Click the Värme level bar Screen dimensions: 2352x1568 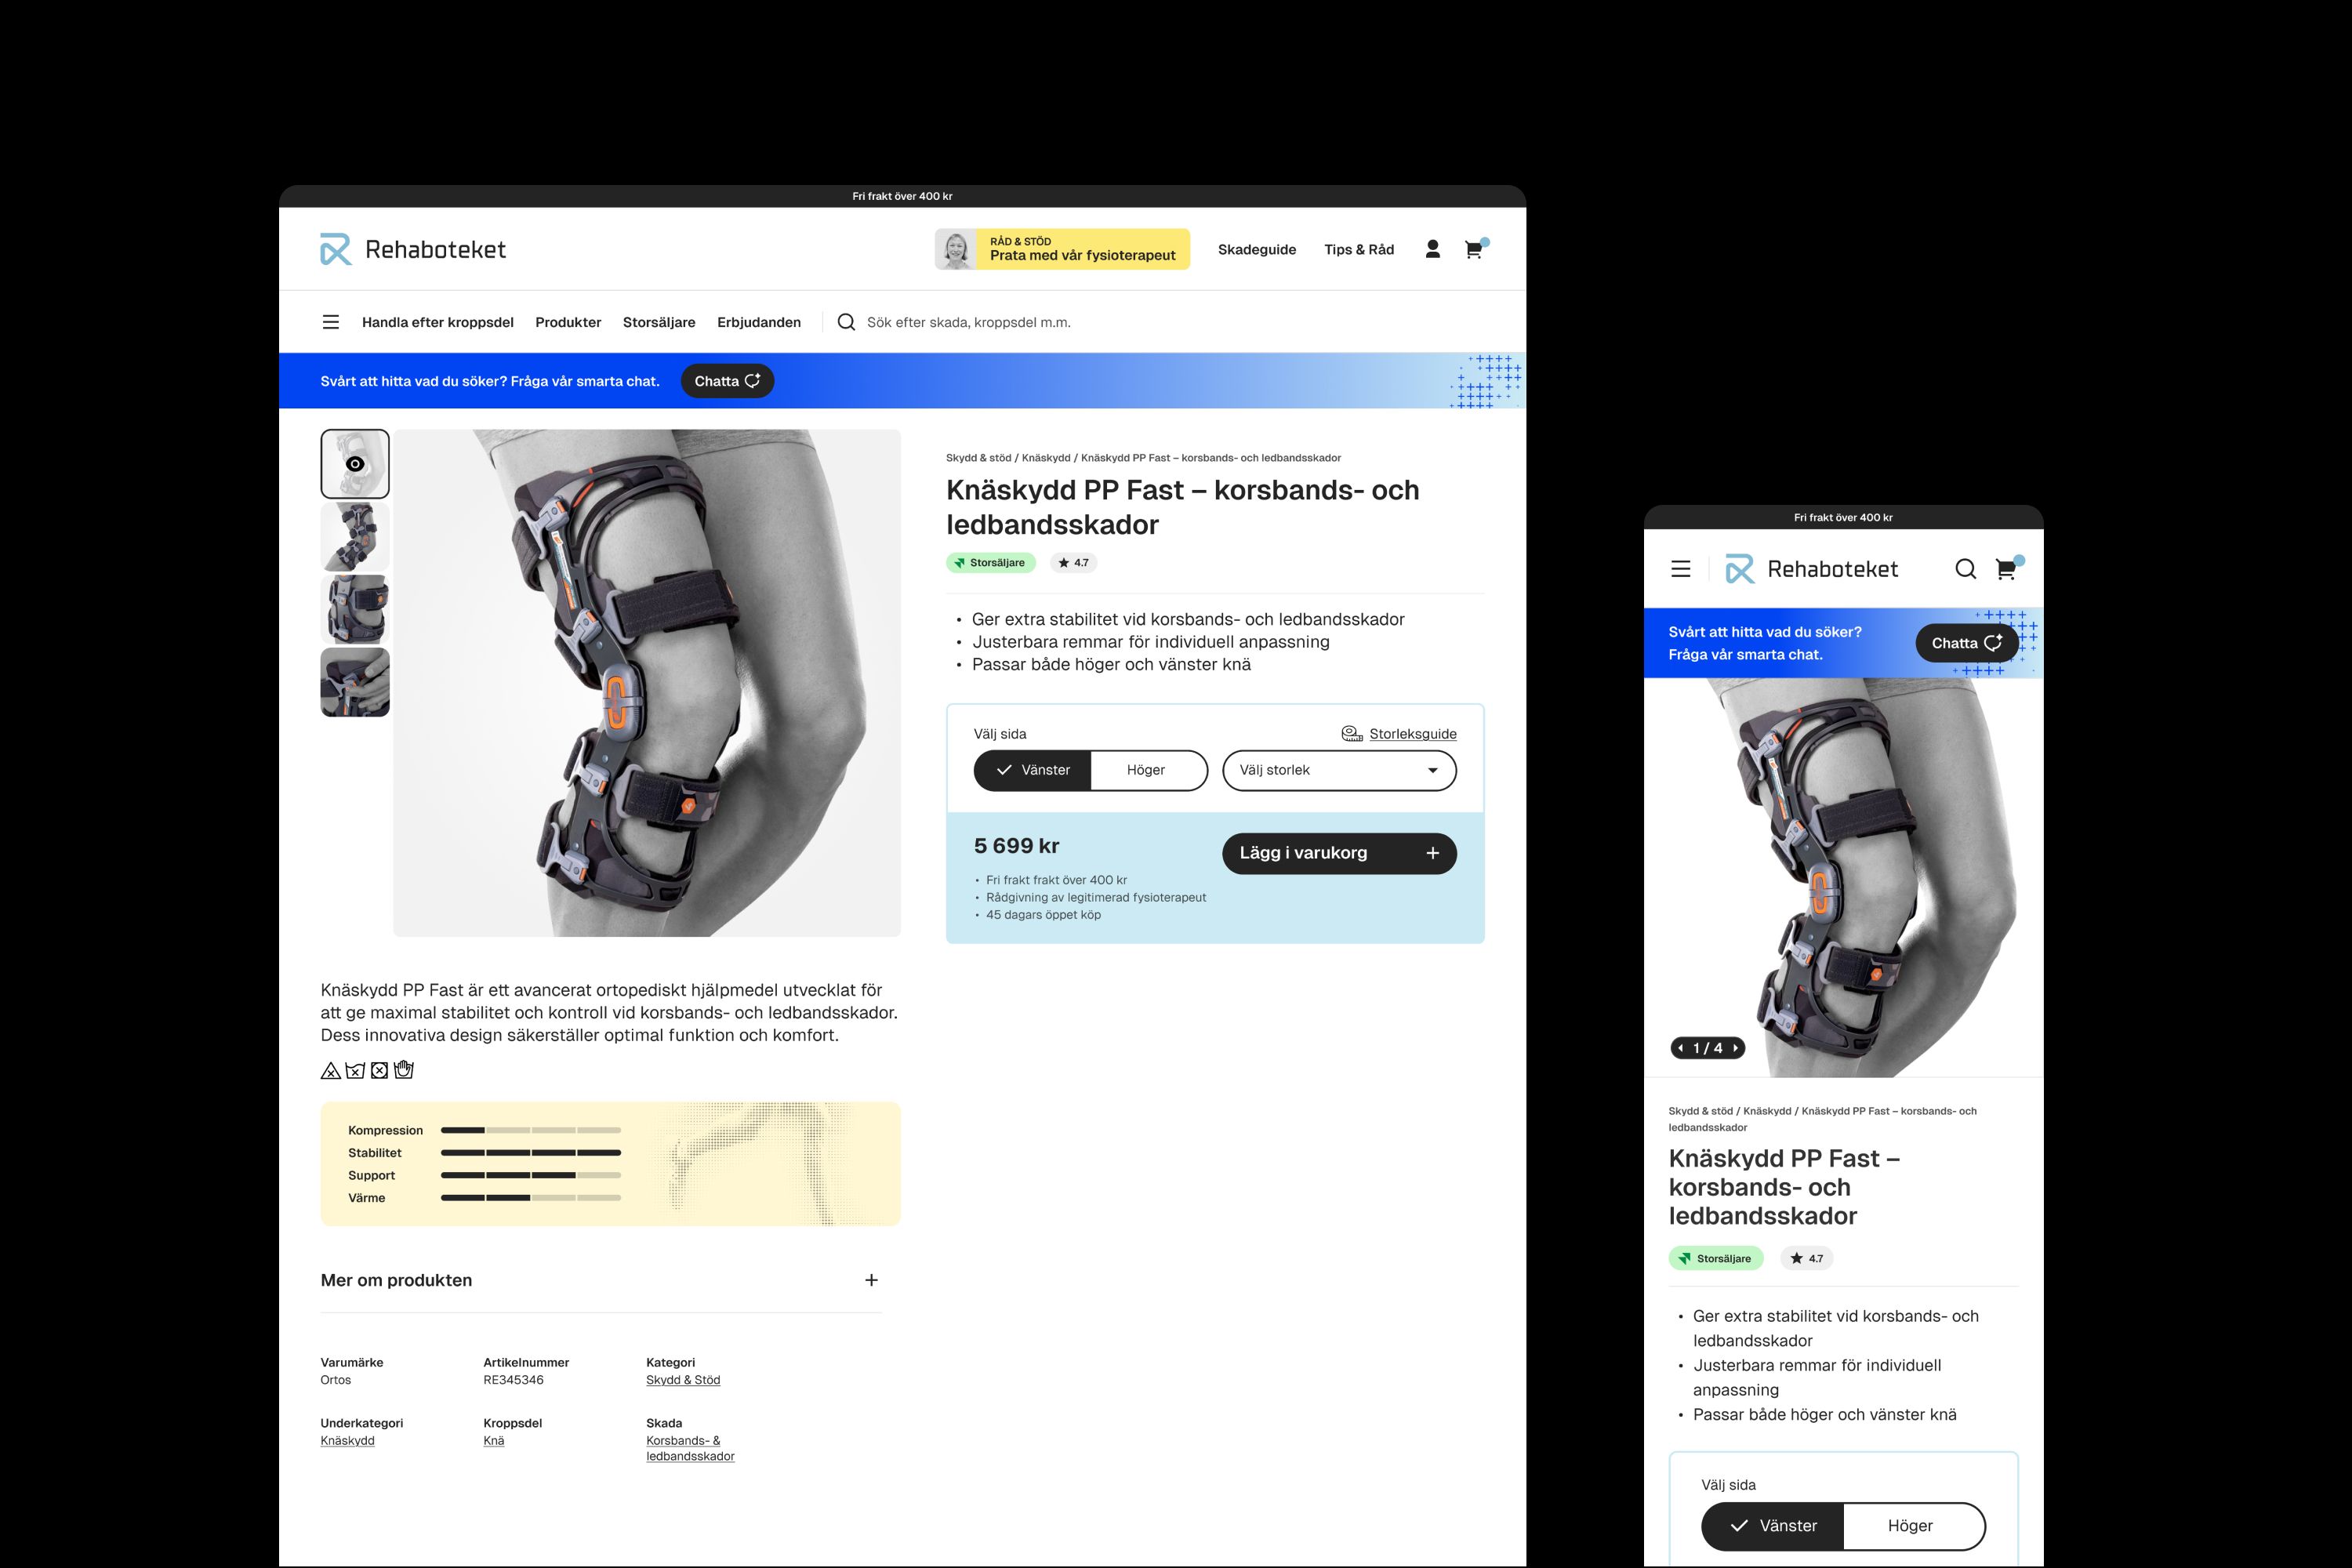point(531,1198)
